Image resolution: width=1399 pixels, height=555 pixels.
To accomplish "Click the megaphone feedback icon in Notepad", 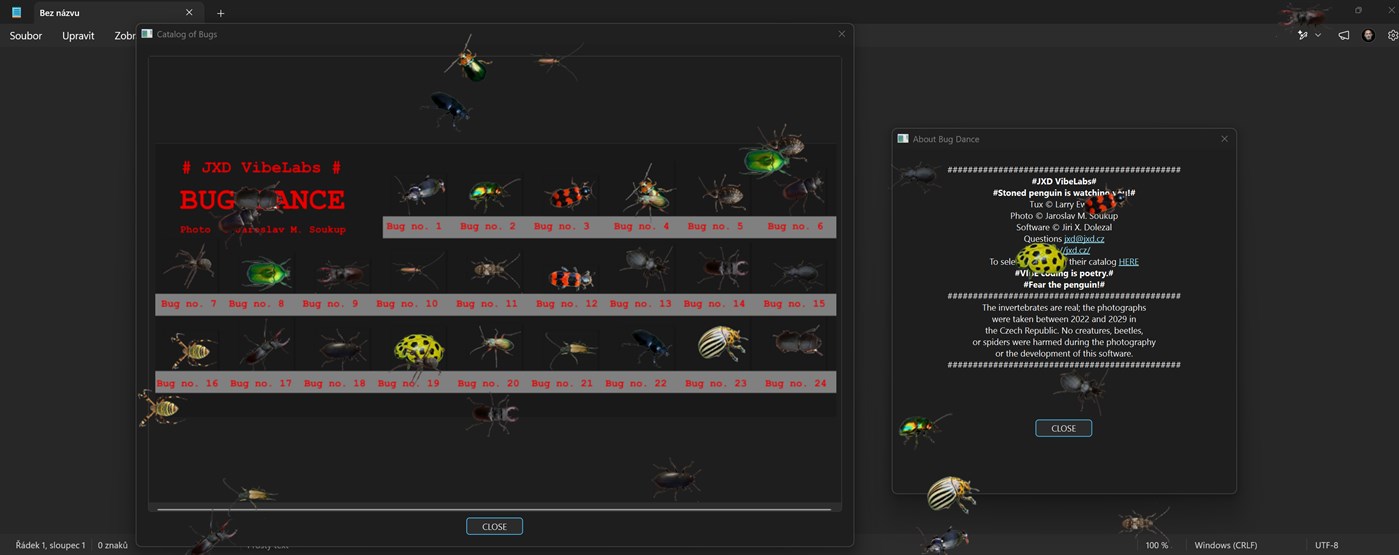I will (x=1343, y=35).
